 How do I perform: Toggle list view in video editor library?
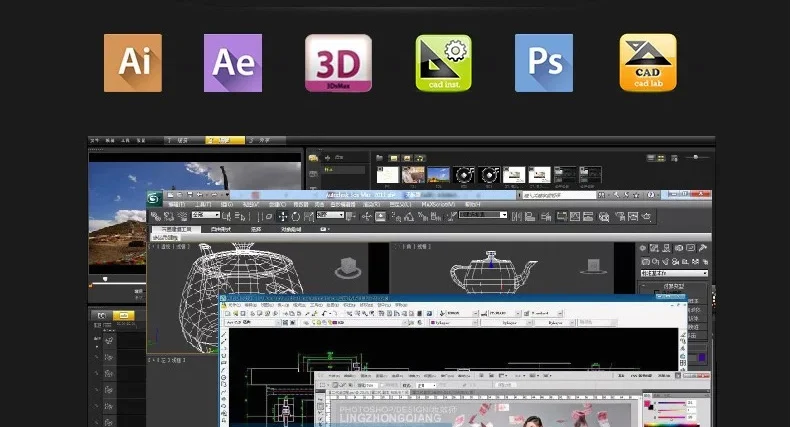pos(651,158)
